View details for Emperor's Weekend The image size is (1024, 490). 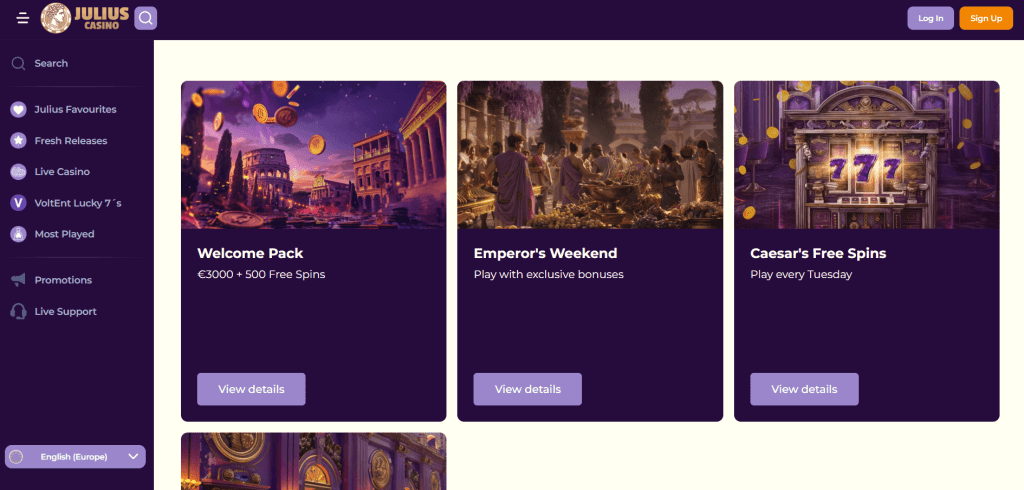point(527,389)
